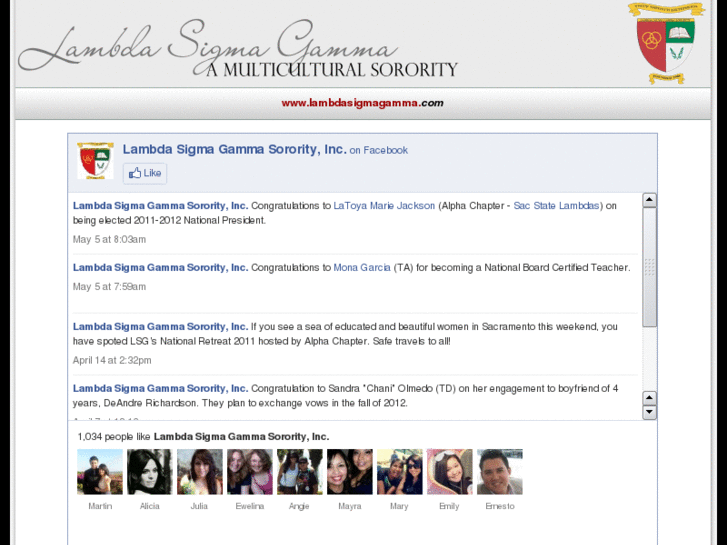Click the Facebook Like button

(x=145, y=173)
